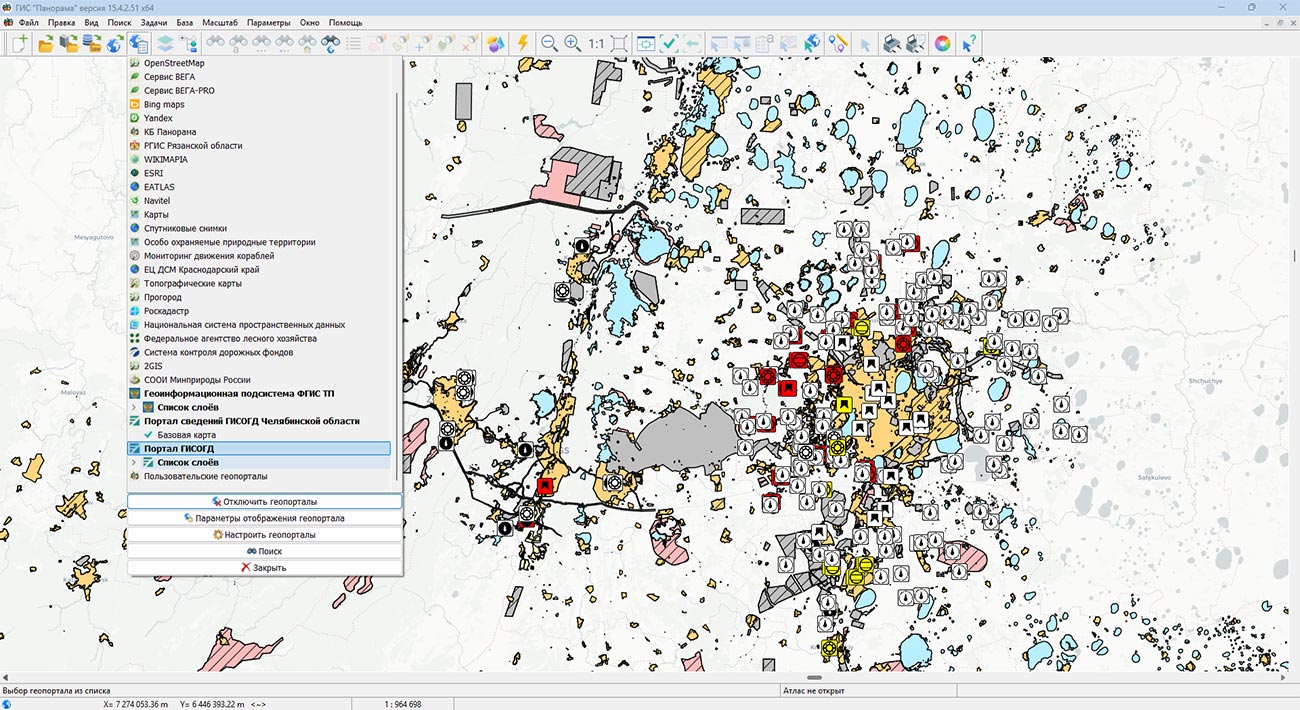Click the Настроить геопорталы button
The width and height of the screenshot is (1300, 710).
tap(264, 535)
